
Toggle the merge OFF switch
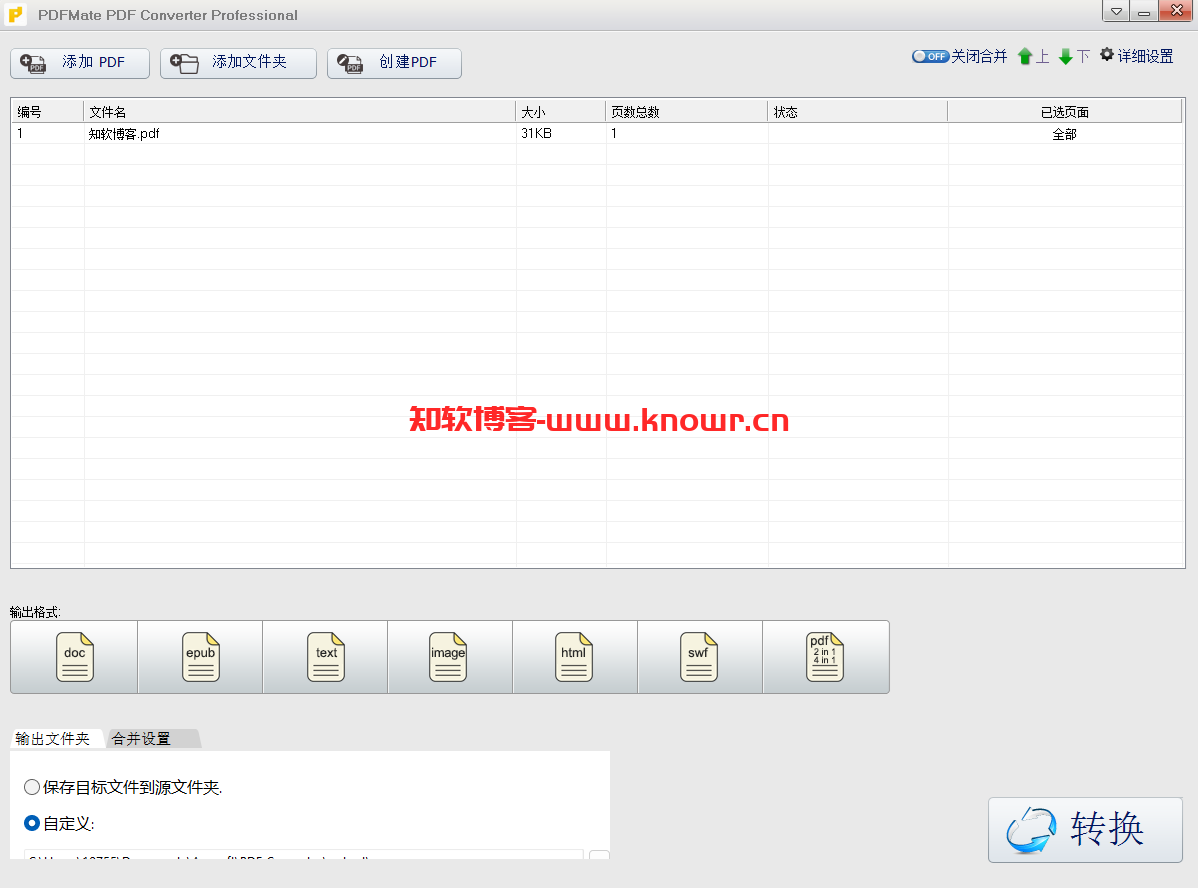(x=930, y=57)
